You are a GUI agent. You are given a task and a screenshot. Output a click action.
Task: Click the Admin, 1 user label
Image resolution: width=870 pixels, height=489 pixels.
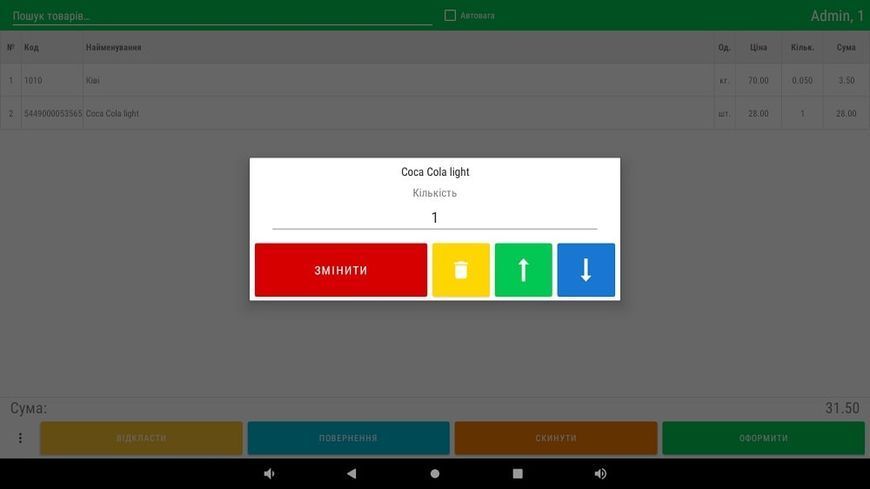(837, 16)
